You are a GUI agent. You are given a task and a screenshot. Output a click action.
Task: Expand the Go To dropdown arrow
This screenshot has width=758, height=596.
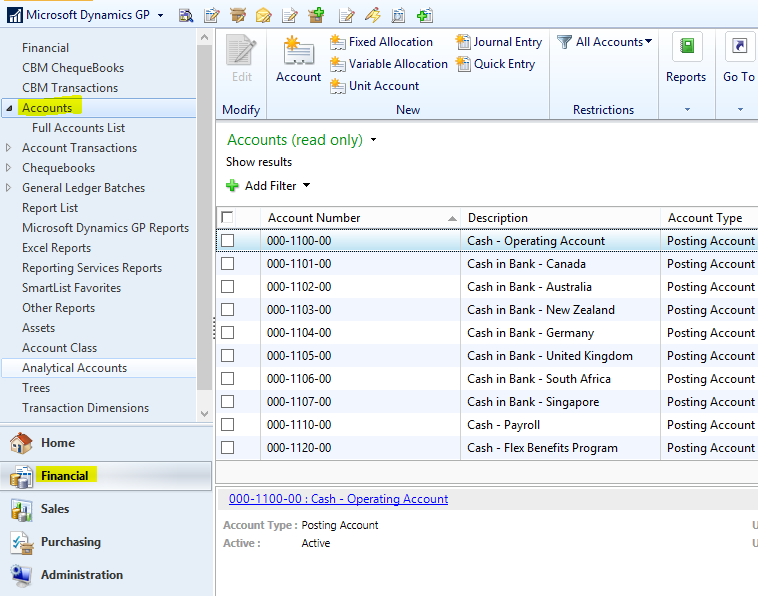[740, 110]
